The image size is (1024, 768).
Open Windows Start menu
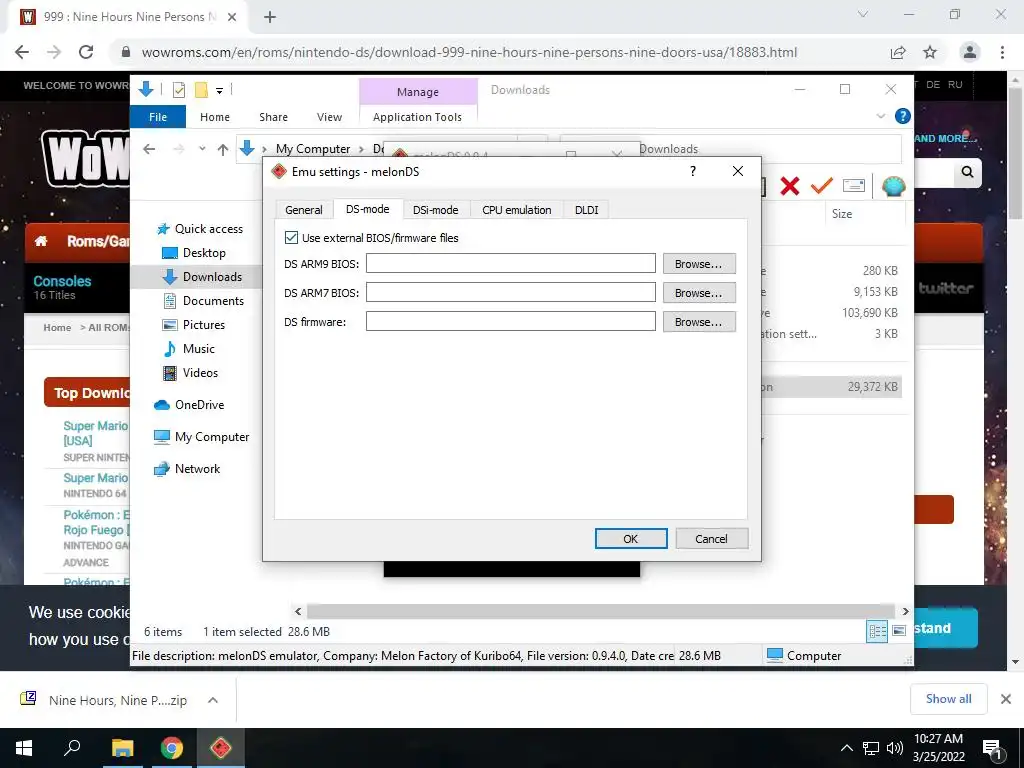[x=24, y=748]
